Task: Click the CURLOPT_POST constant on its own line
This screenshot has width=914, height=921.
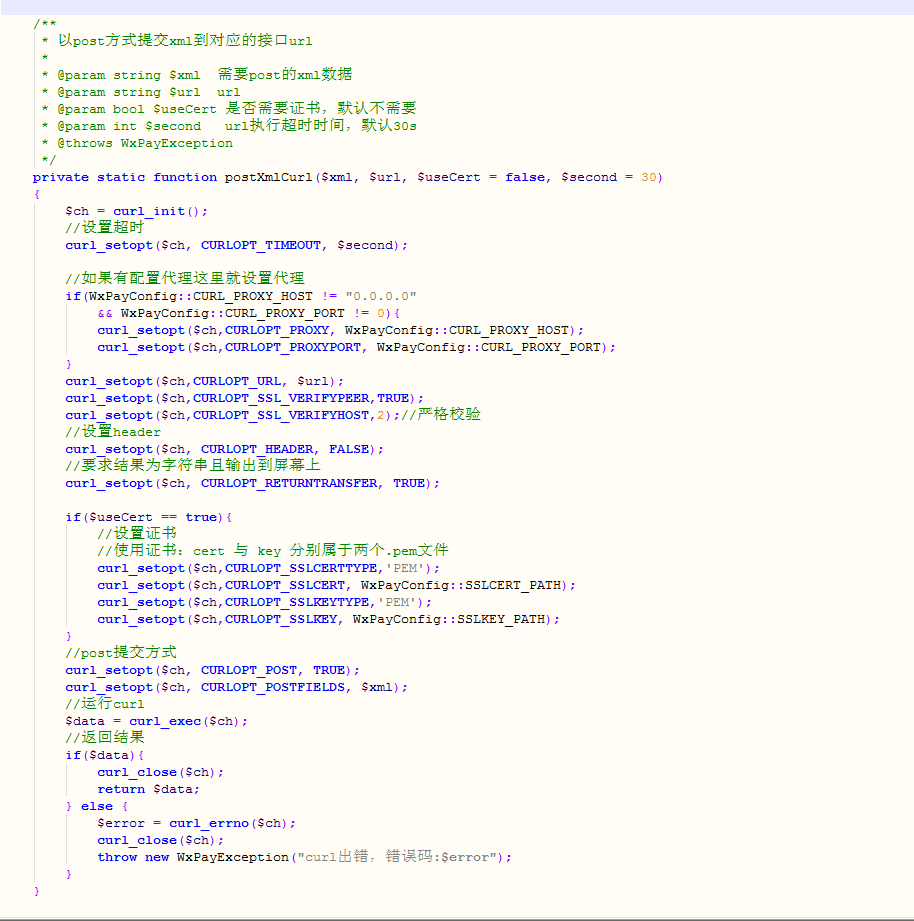Action: (x=248, y=670)
